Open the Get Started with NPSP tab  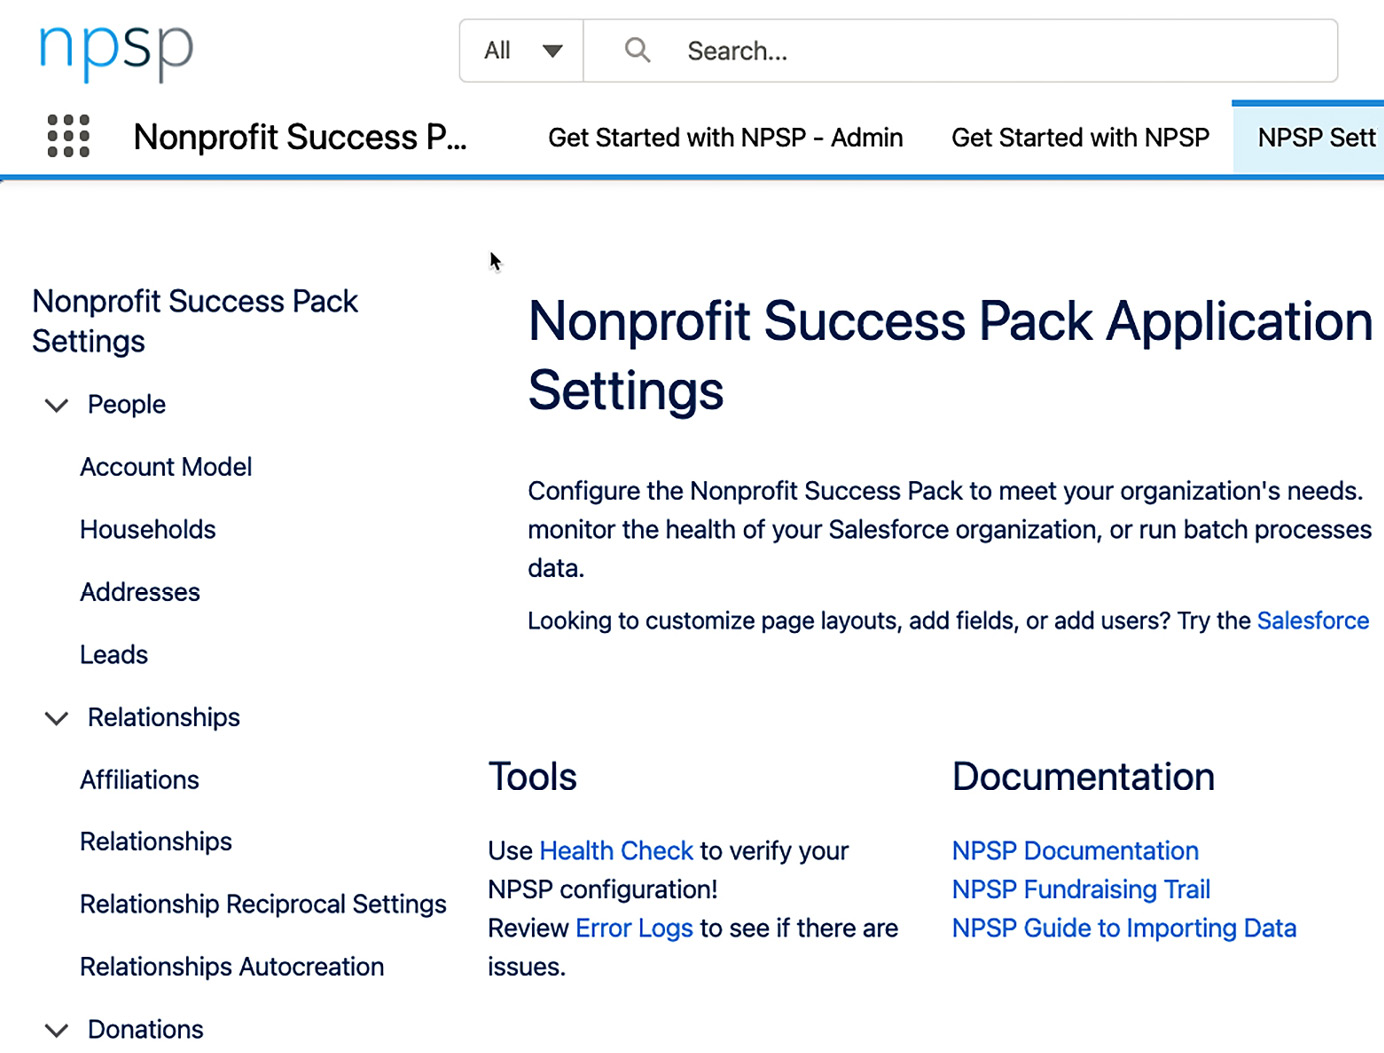pos(1080,137)
